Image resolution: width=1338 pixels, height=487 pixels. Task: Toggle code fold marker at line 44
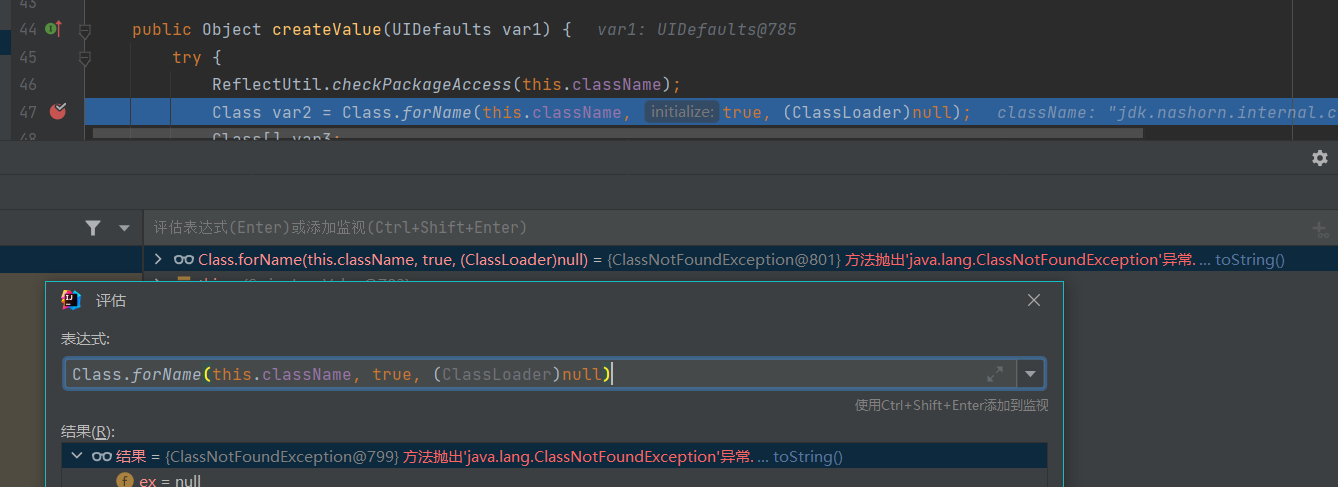tap(85, 30)
